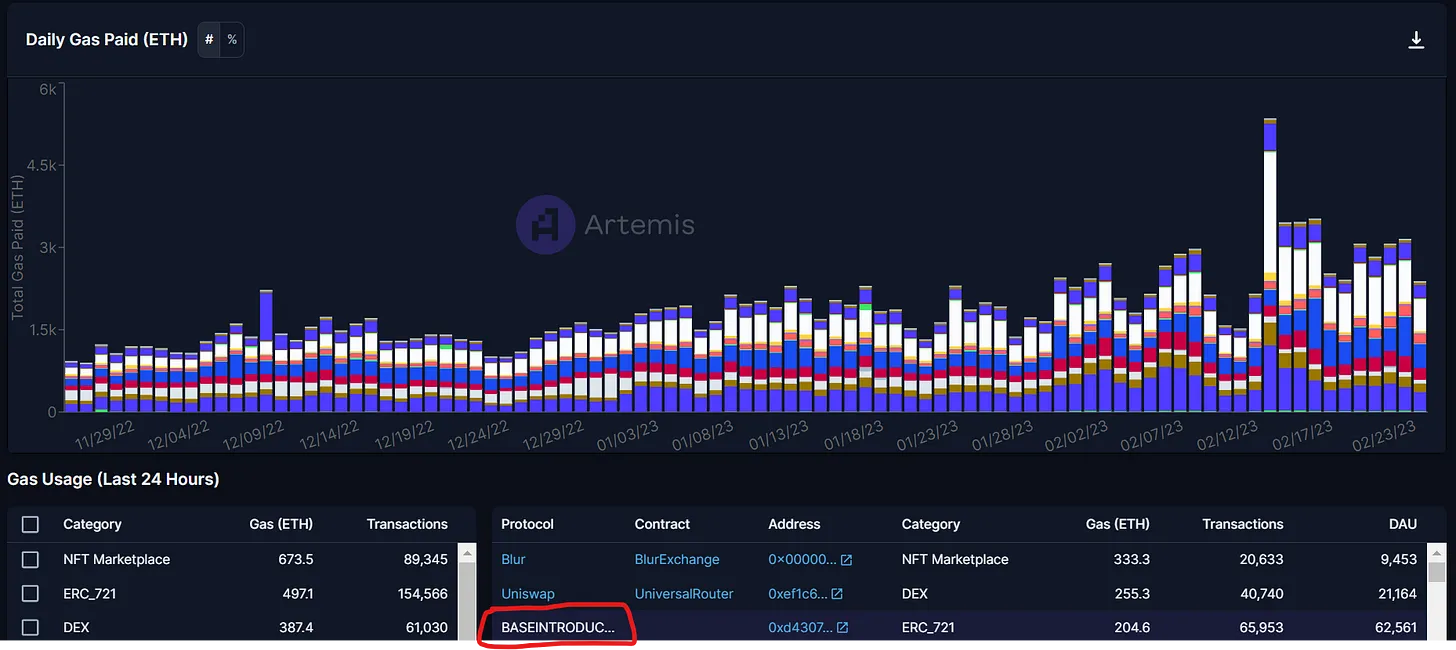Image resolution: width=1456 pixels, height=650 pixels.
Task: Click scroll-up arrow of category table scrollbar
Action: [x=466, y=552]
